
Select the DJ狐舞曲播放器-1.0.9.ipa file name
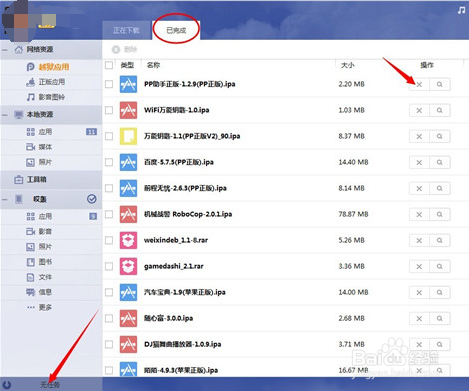[x=182, y=344]
